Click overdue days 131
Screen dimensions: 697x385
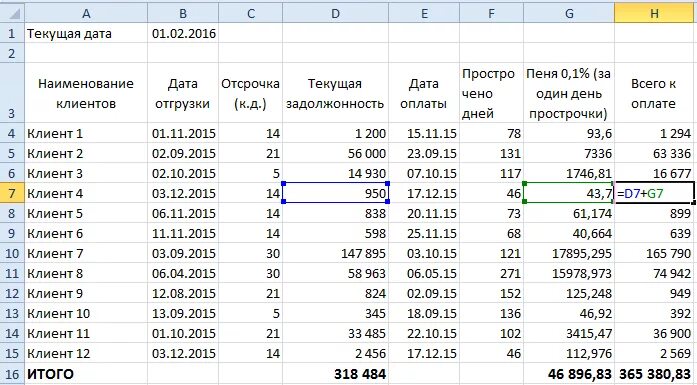(492, 153)
